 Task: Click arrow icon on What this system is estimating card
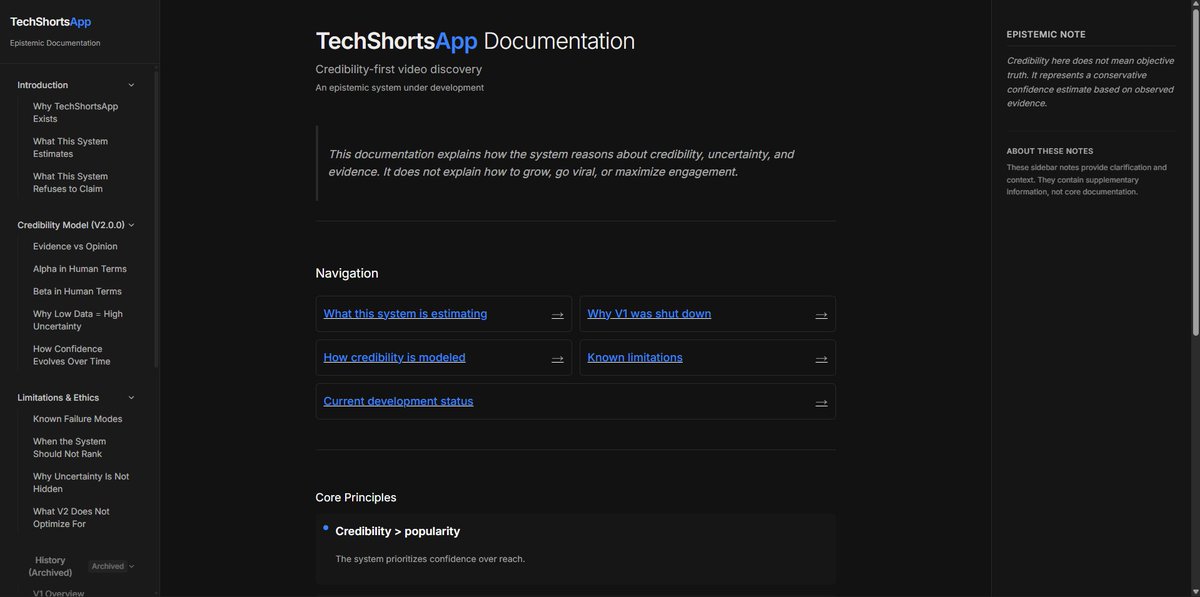point(558,315)
